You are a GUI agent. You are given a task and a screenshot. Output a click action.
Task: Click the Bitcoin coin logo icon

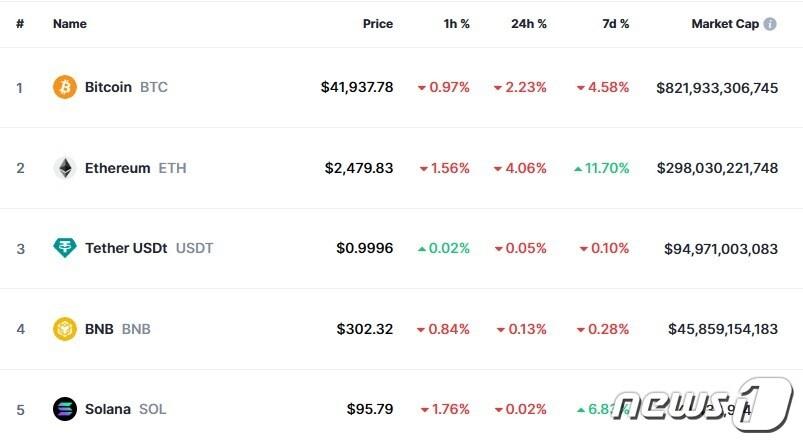point(65,87)
